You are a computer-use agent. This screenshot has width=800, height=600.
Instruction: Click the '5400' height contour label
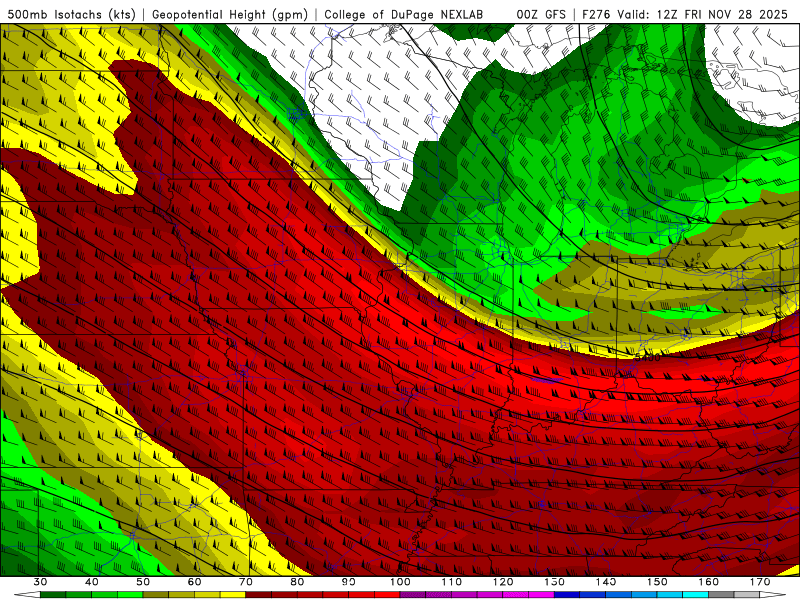647,357
